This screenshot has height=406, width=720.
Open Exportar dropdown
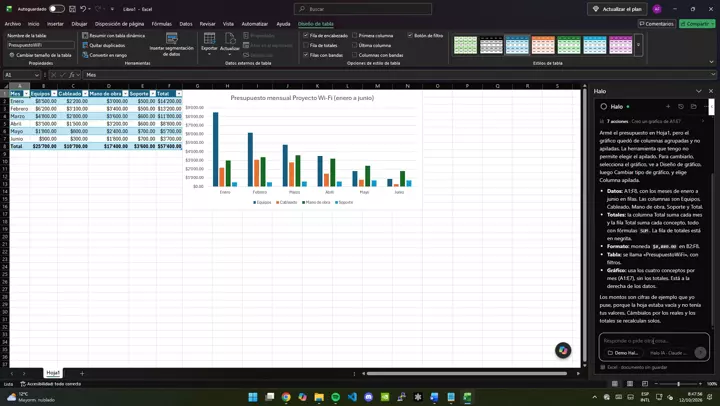pyautogui.click(x=209, y=45)
